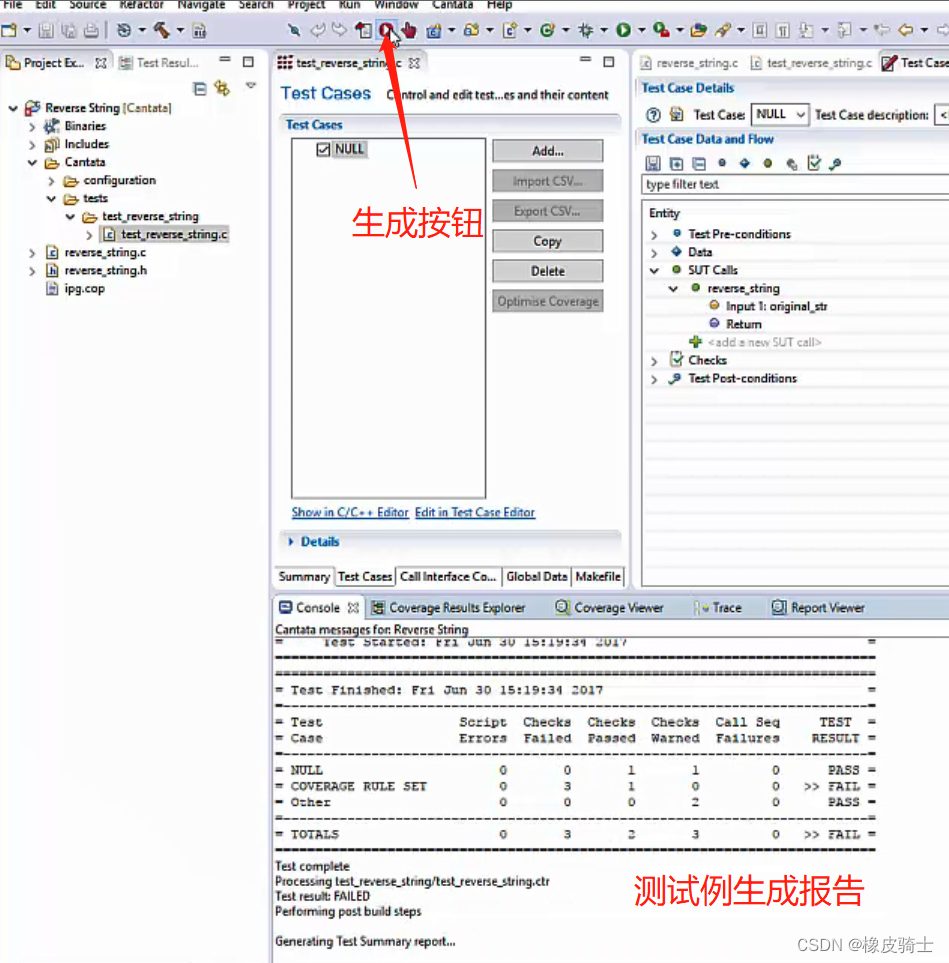
Task: Click the binary file icon next to hammer
Action: point(199,30)
